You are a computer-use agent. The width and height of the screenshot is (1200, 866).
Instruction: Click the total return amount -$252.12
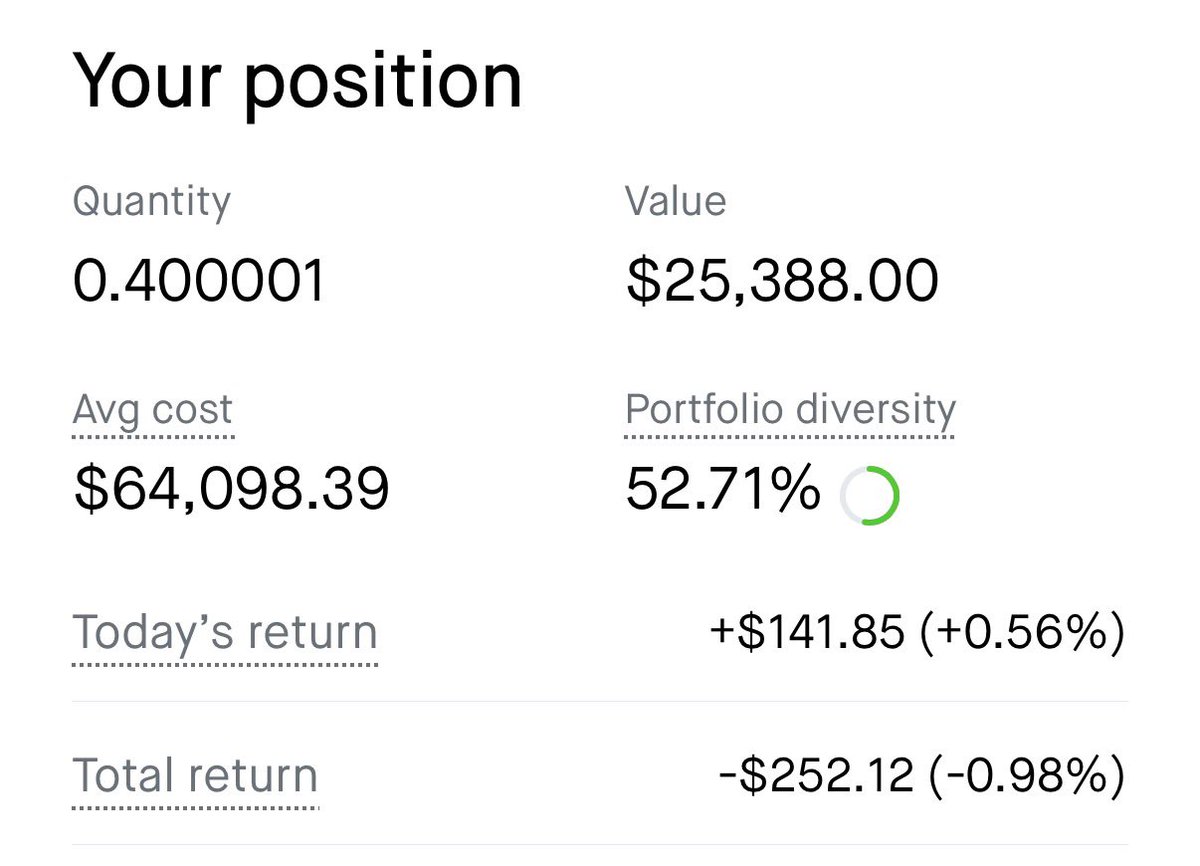pos(816,776)
